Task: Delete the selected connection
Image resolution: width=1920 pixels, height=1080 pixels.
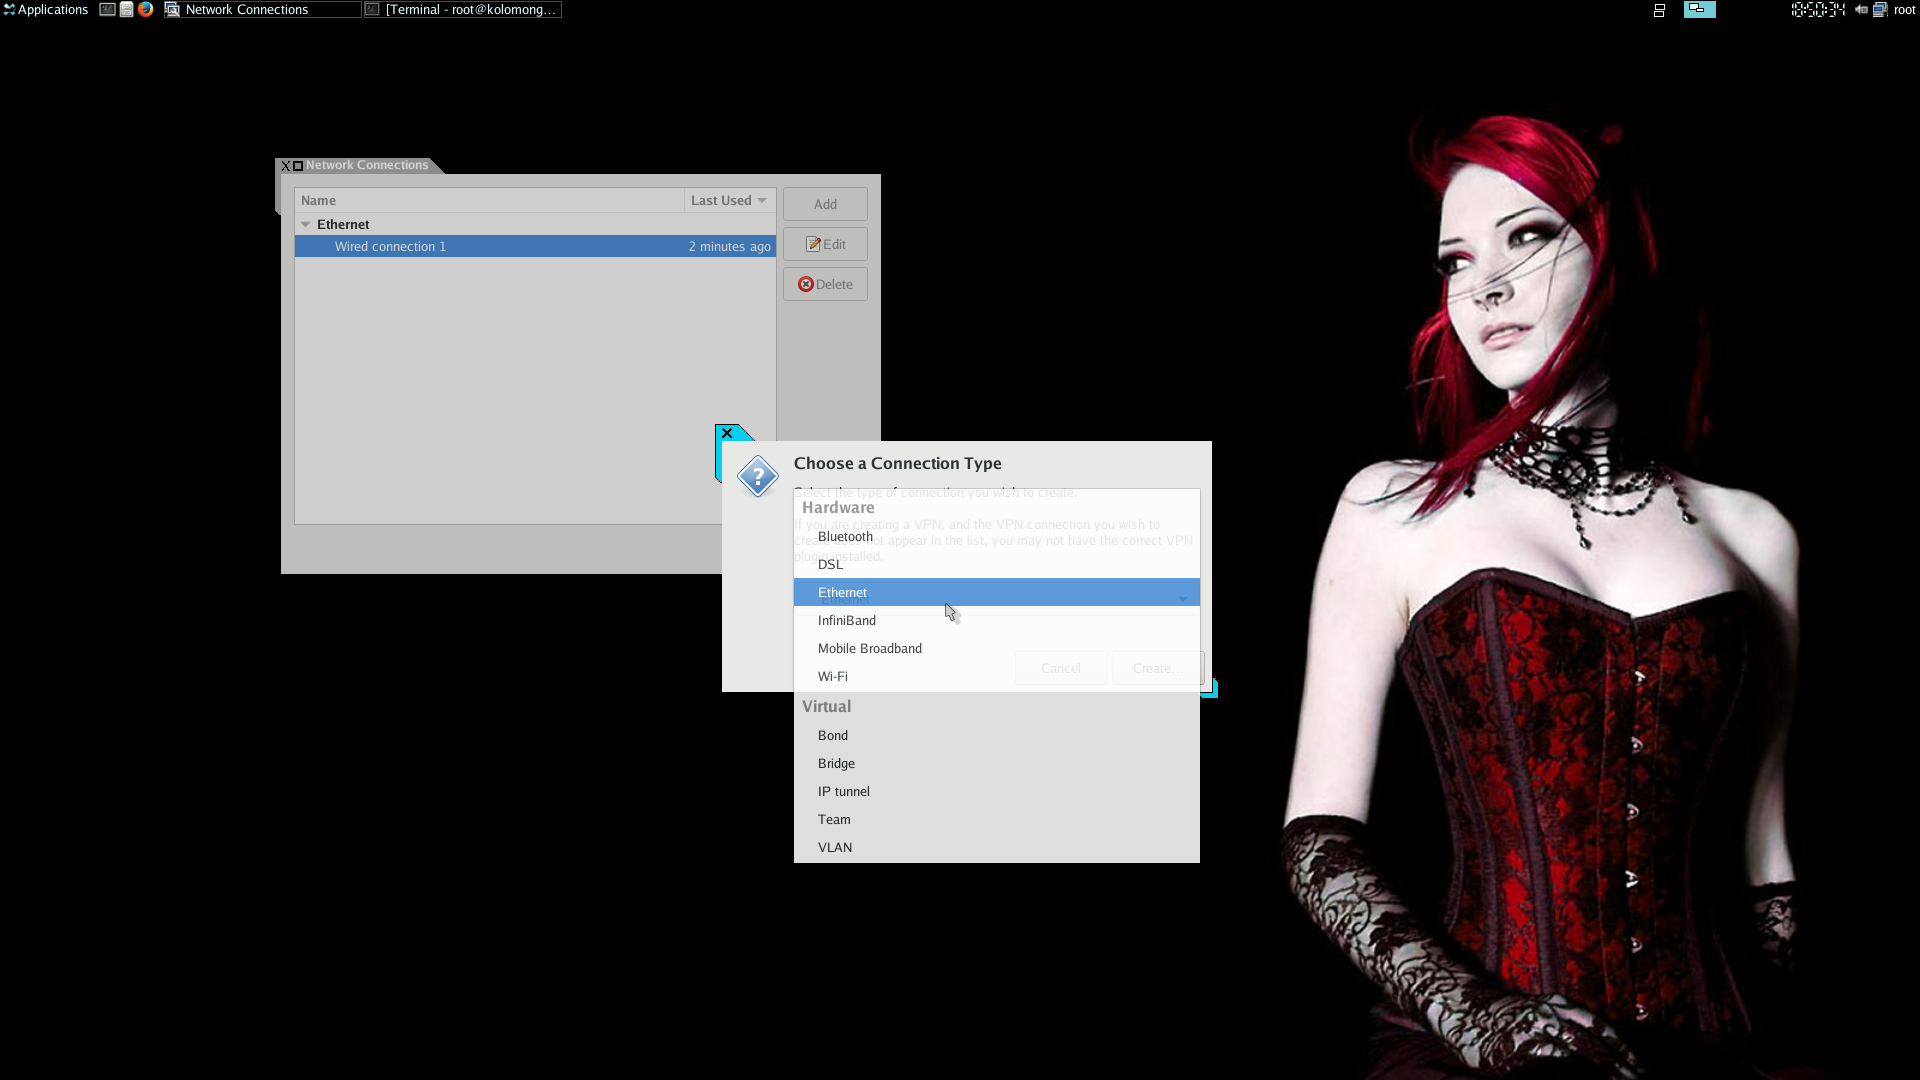Action: [825, 284]
